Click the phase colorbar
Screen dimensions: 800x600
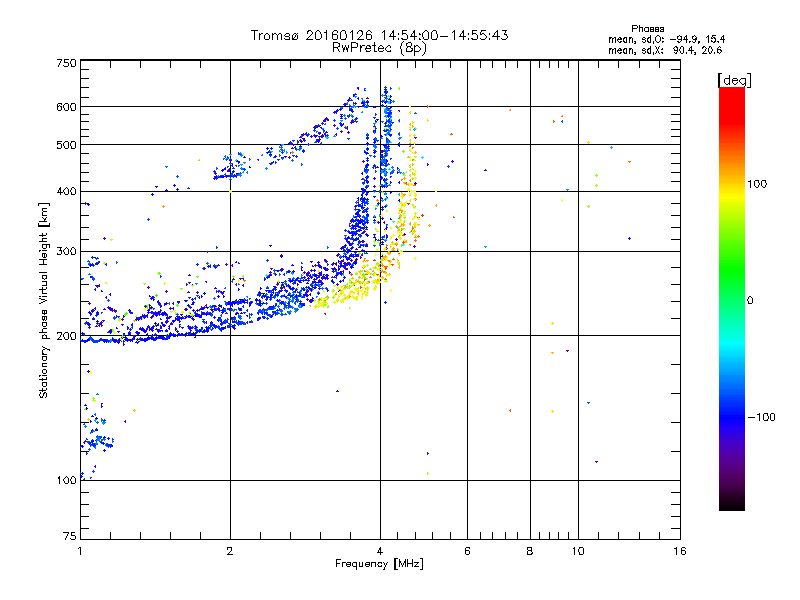click(x=732, y=298)
